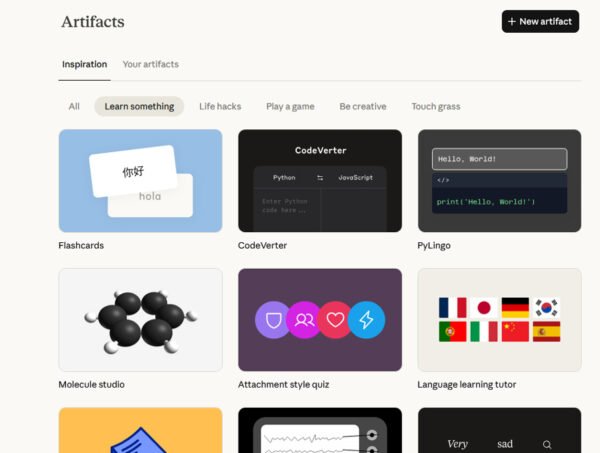Click the blue lightning bolt icon

[367, 320]
